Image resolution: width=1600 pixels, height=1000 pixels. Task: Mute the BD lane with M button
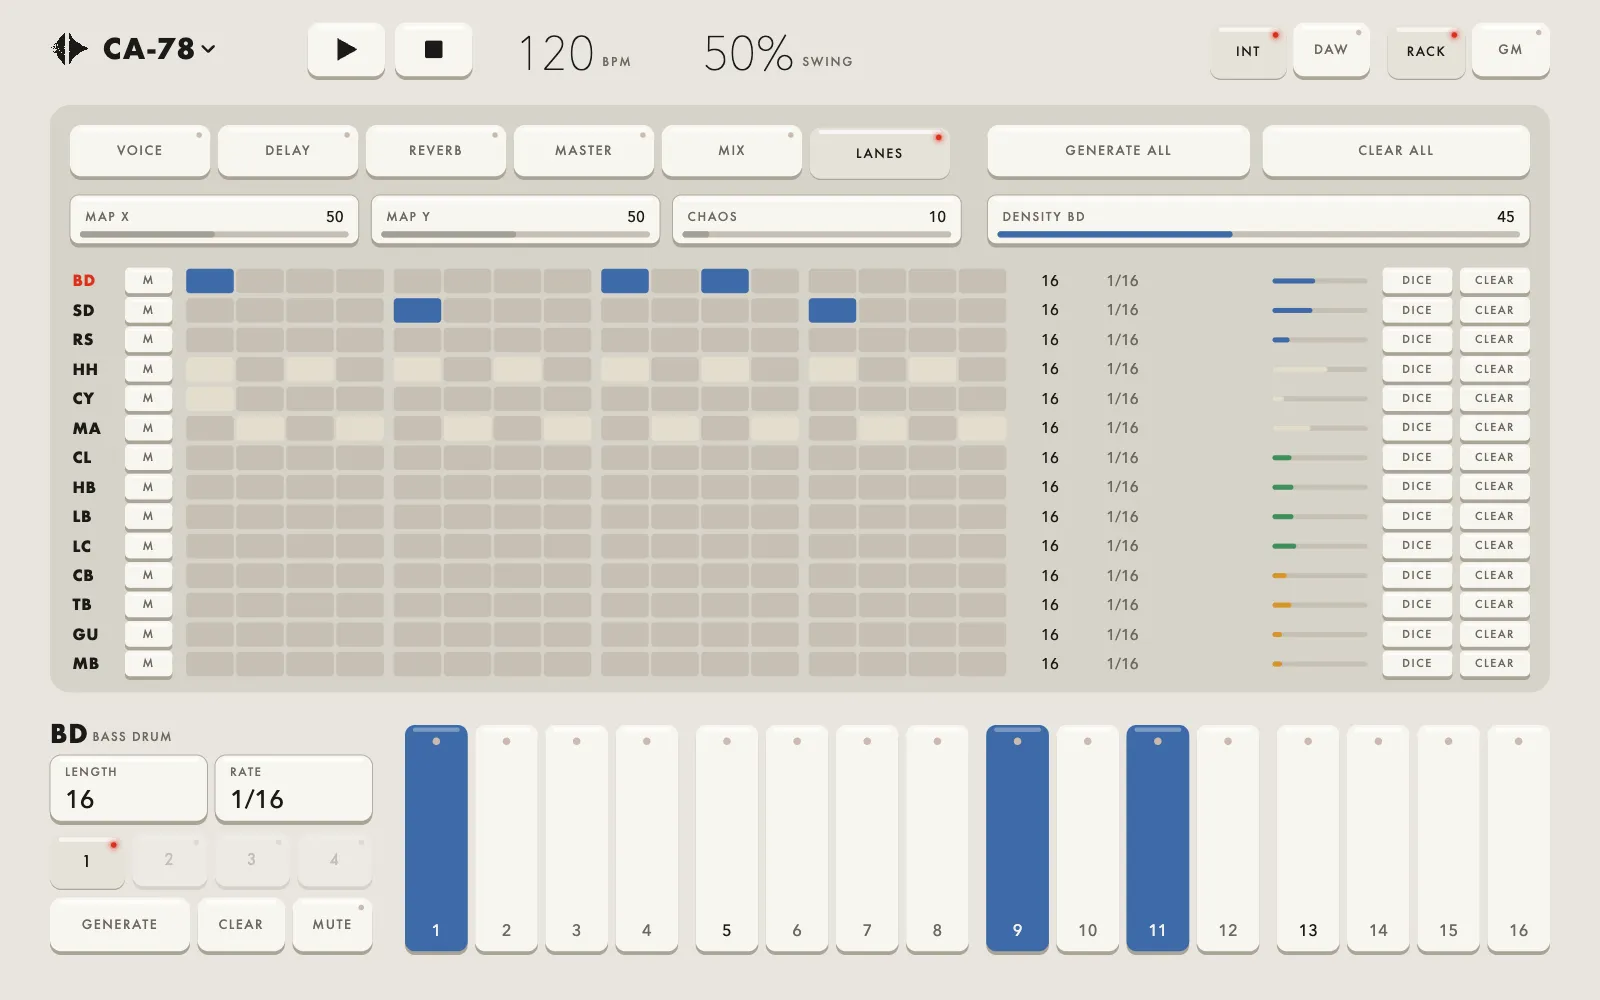(148, 280)
